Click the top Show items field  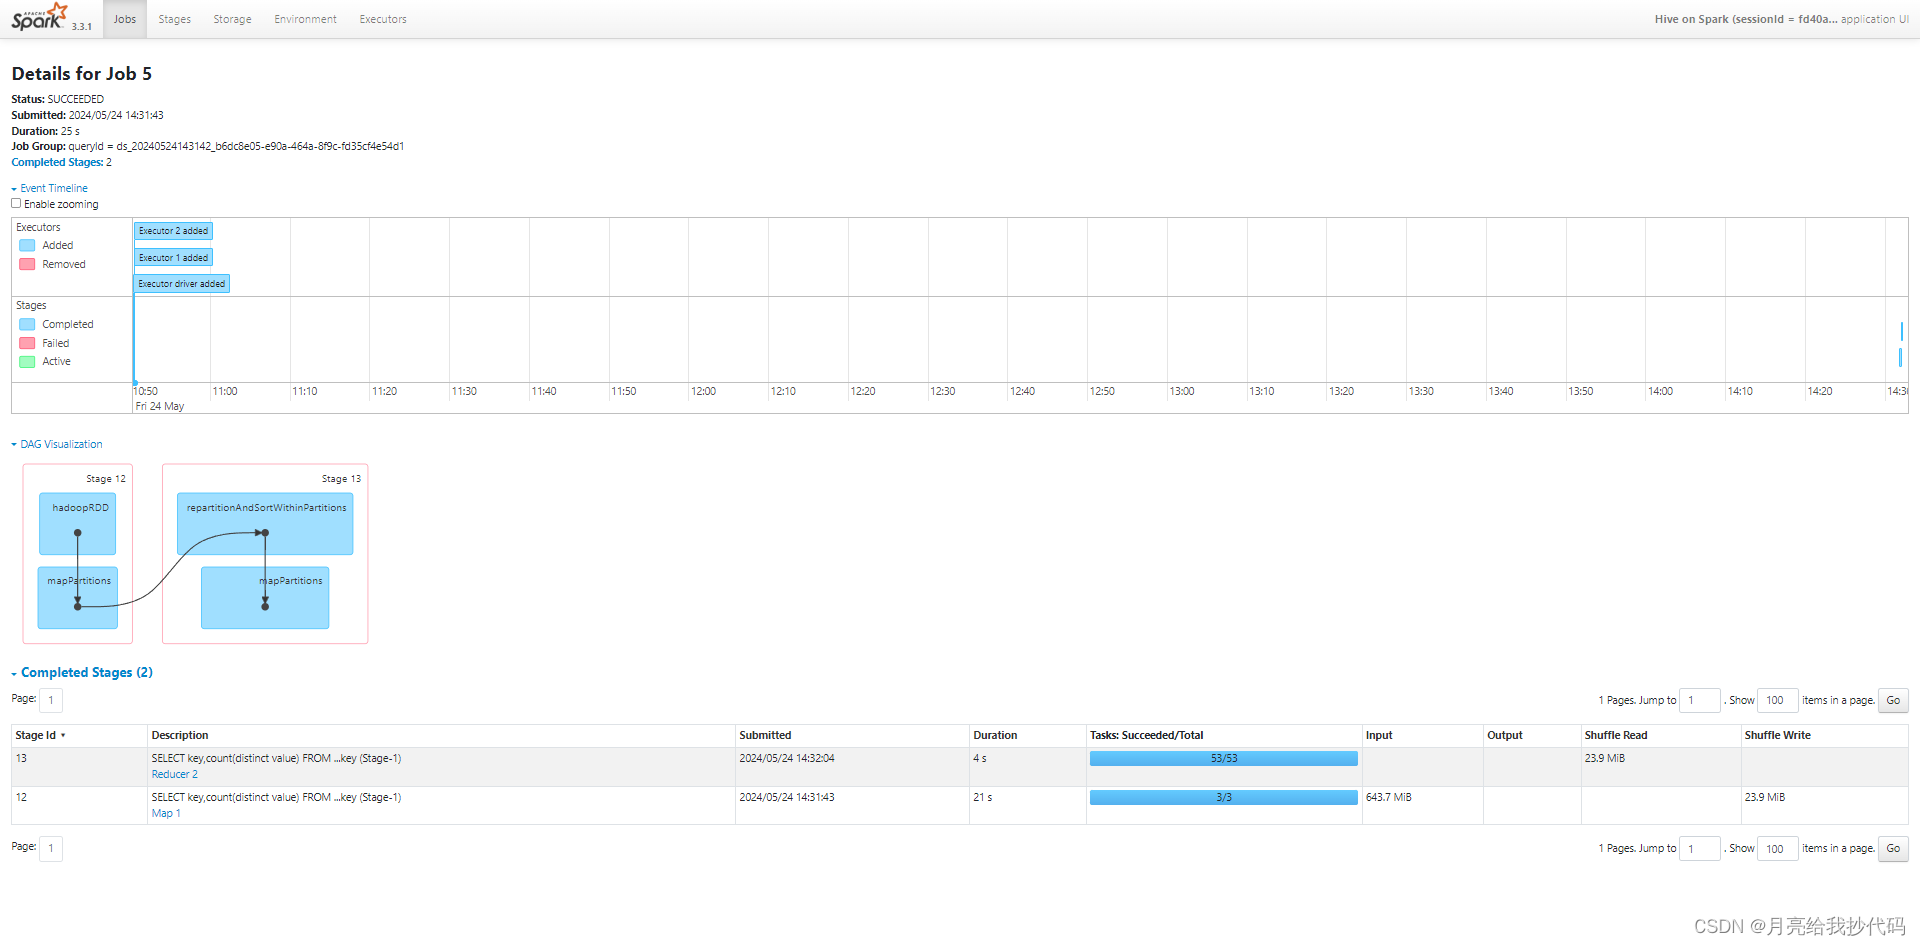(1778, 700)
